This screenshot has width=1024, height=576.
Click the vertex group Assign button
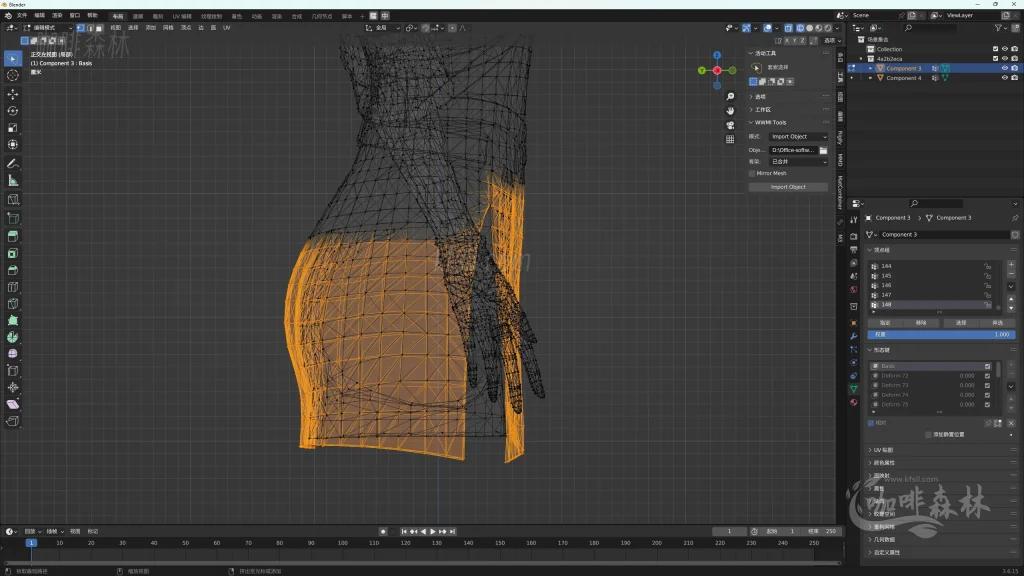click(x=885, y=323)
